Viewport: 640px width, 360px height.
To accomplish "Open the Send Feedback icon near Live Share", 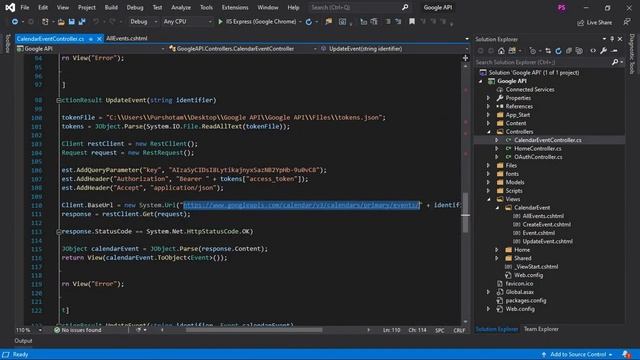I will tap(627, 22).
